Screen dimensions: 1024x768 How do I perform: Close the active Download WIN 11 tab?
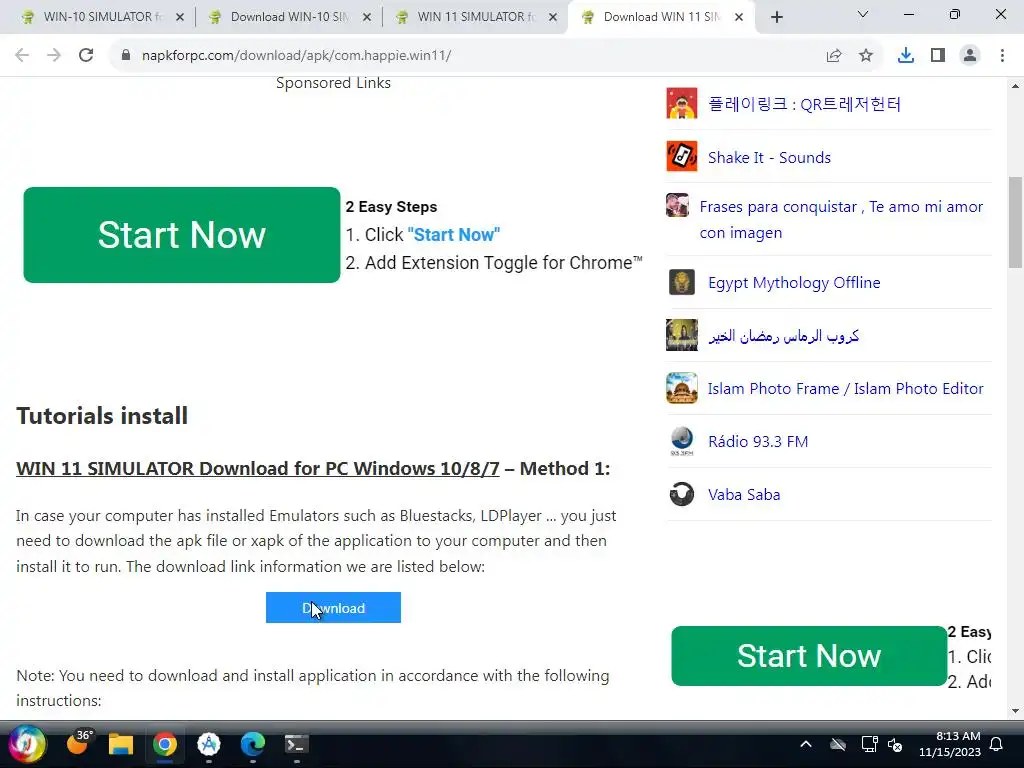click(x=739, y=17)
